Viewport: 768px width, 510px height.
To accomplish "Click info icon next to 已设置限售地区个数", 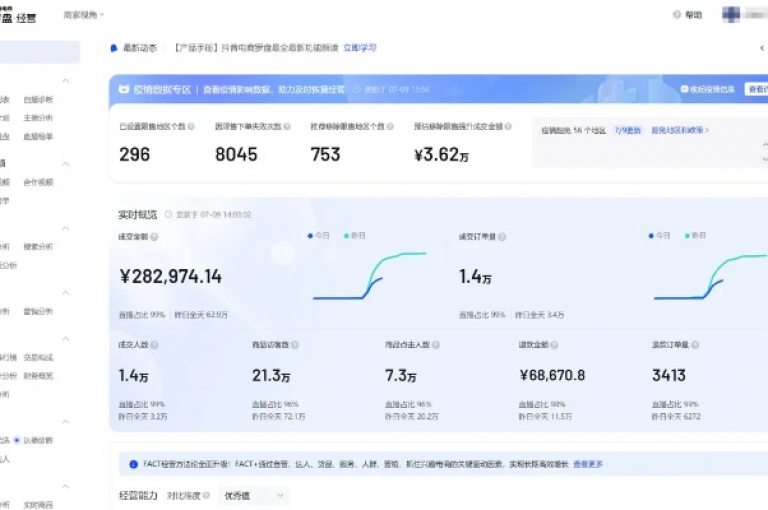I will tap(191, 126).
